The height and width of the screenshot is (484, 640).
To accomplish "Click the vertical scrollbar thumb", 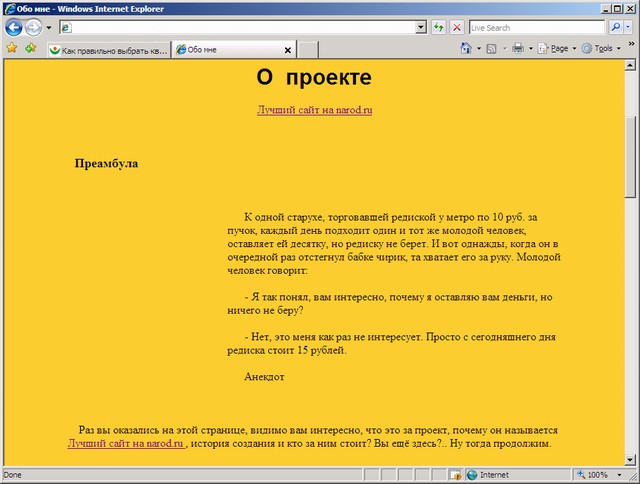I will pyautogui.click(x=630, y=157).
